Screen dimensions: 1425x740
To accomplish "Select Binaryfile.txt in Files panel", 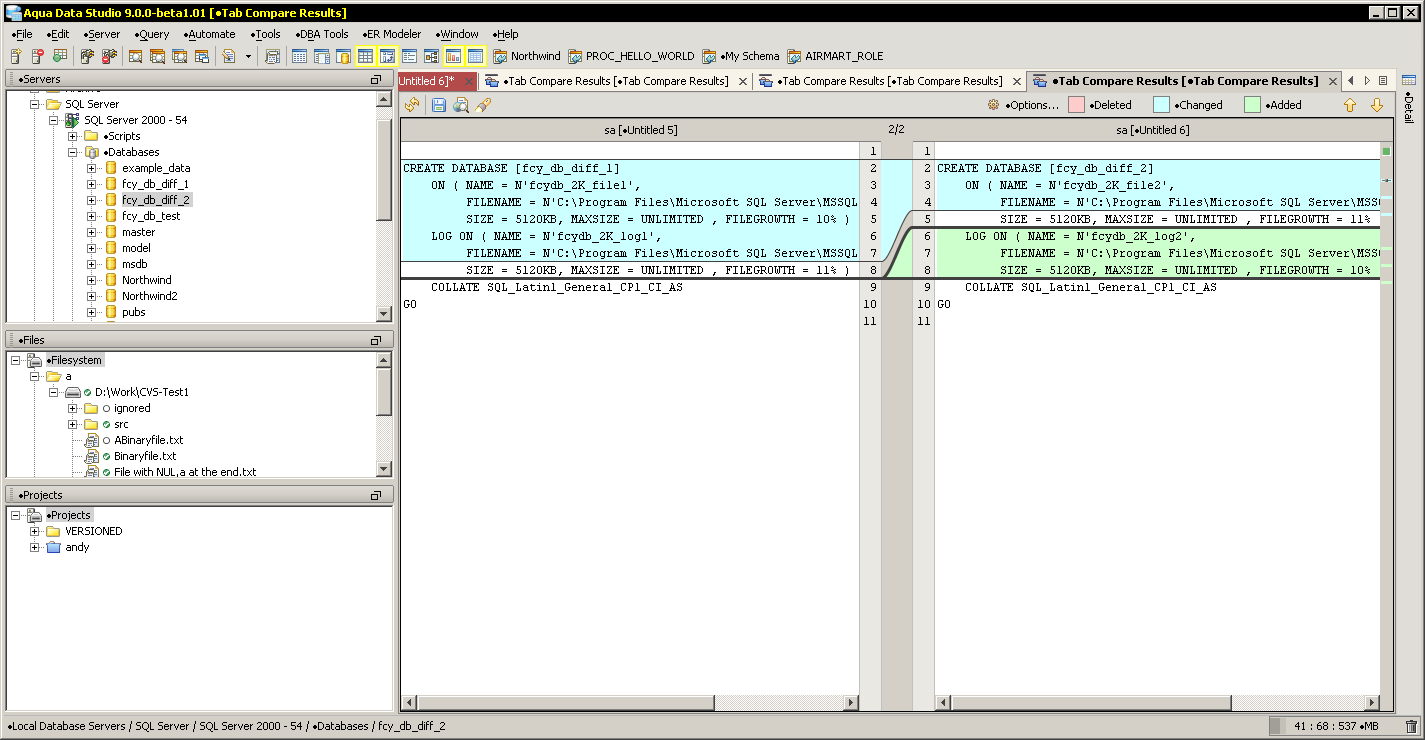I will [145, 456].
